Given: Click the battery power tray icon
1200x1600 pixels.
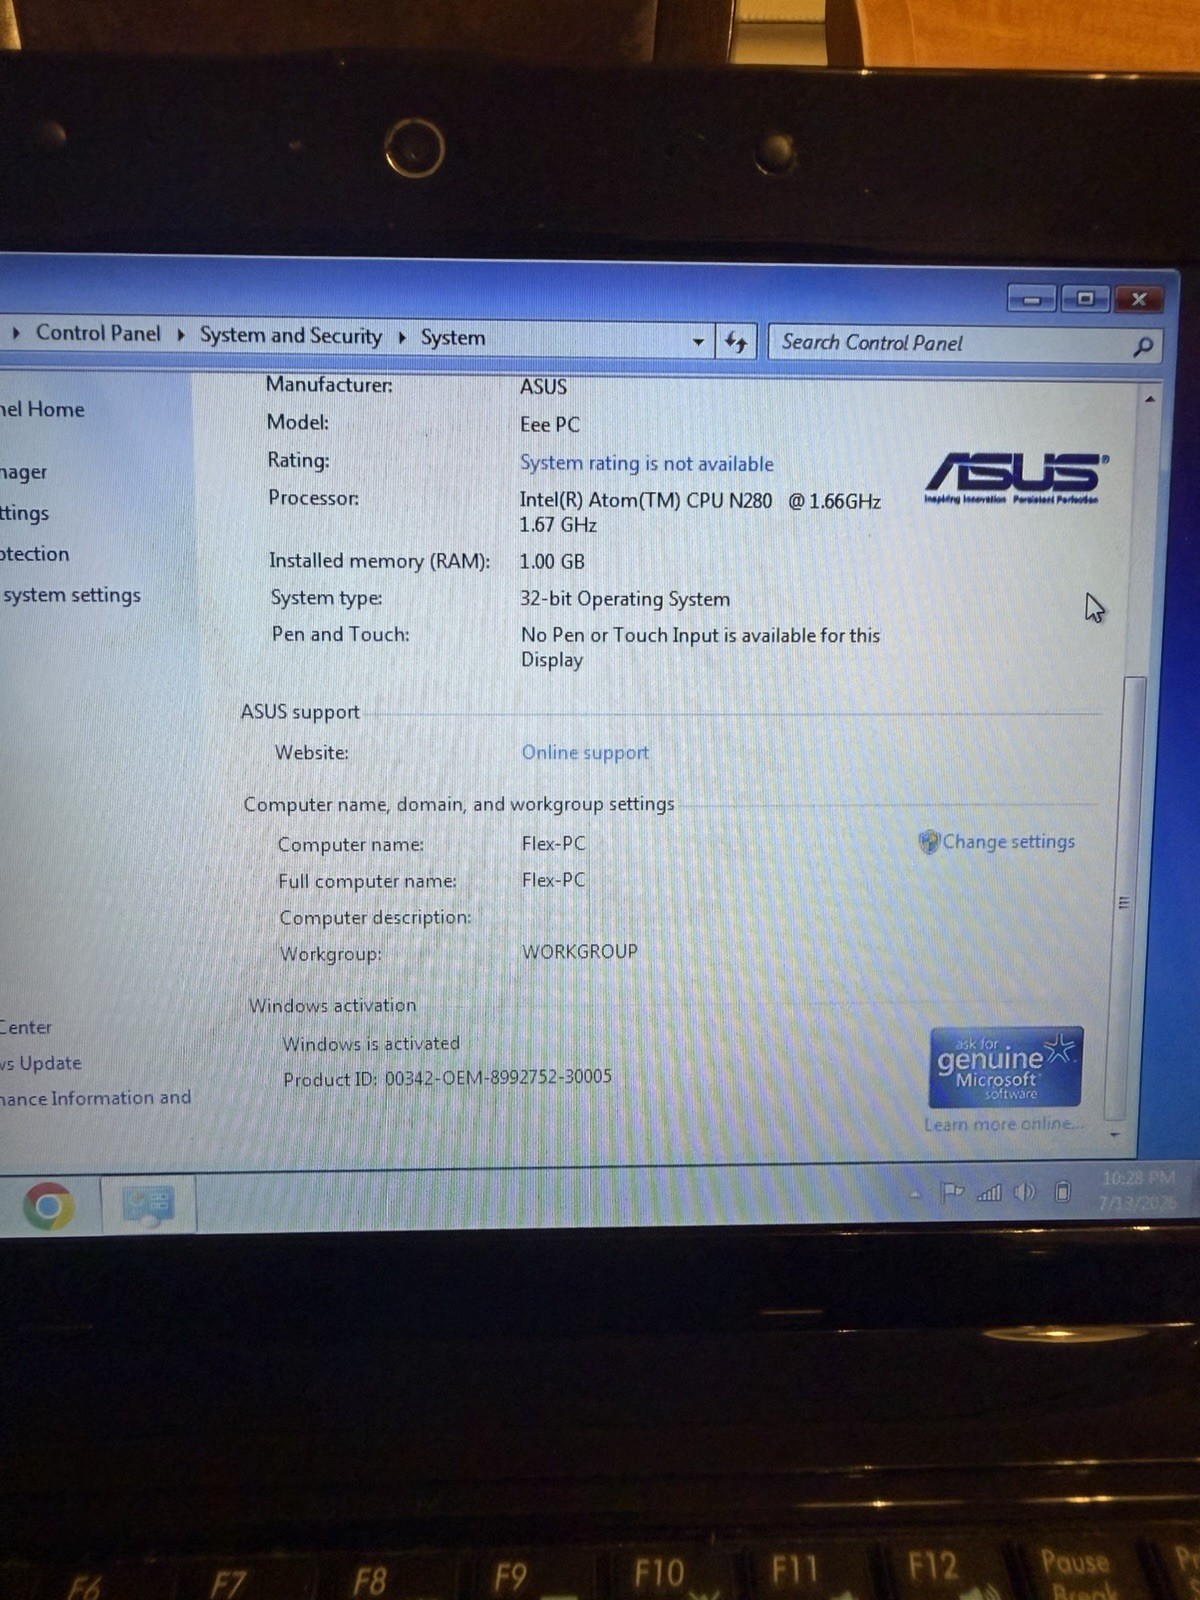Looking at the screenshot, I should click(x=1062, y=1190).
